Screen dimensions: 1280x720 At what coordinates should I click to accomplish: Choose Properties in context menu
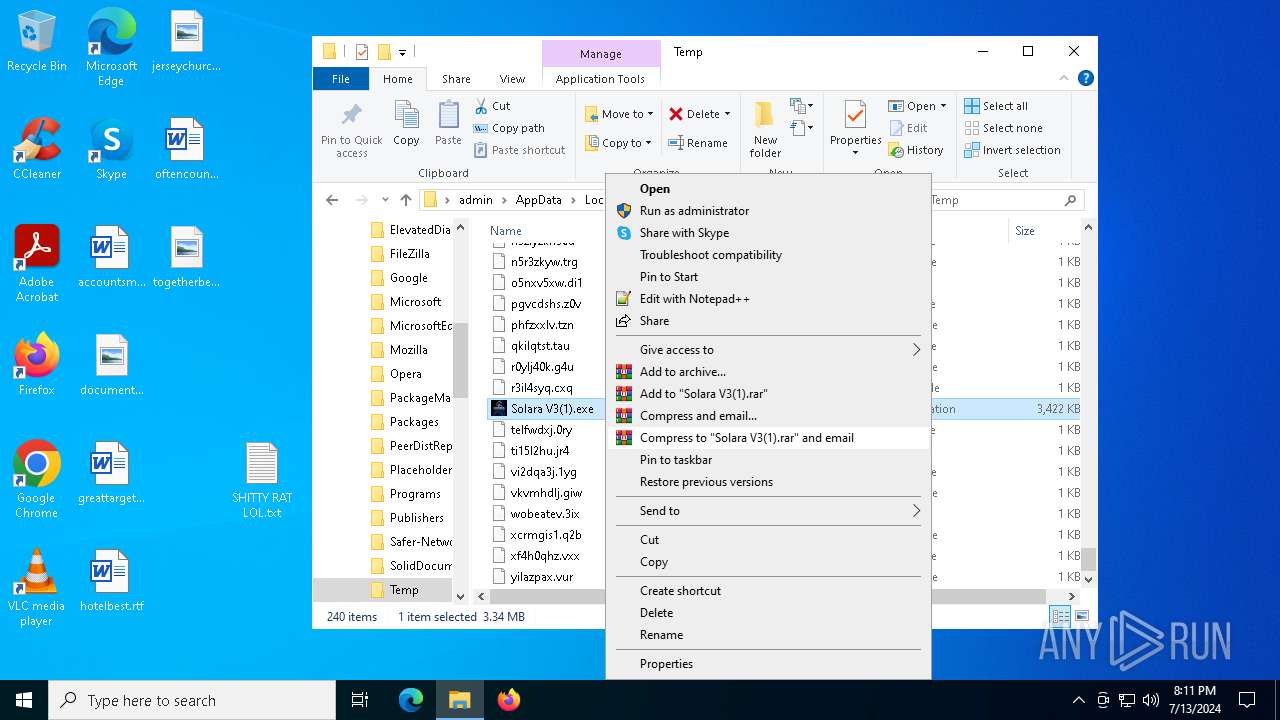[x=769, y=664]
